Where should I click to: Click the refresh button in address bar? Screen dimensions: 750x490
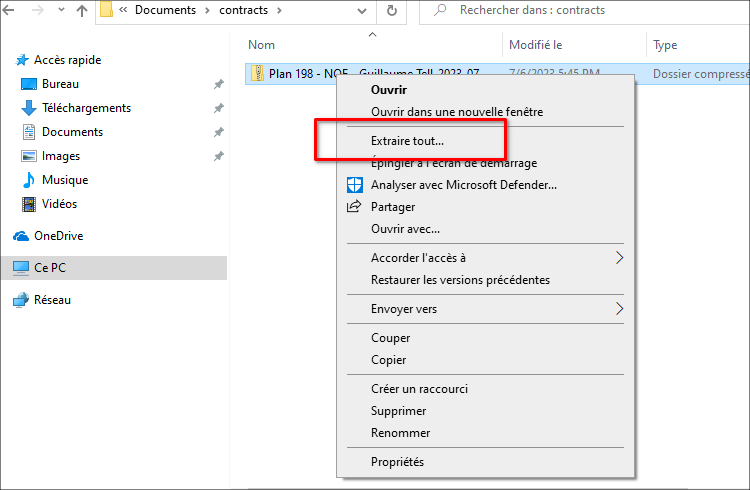point(391,12)
